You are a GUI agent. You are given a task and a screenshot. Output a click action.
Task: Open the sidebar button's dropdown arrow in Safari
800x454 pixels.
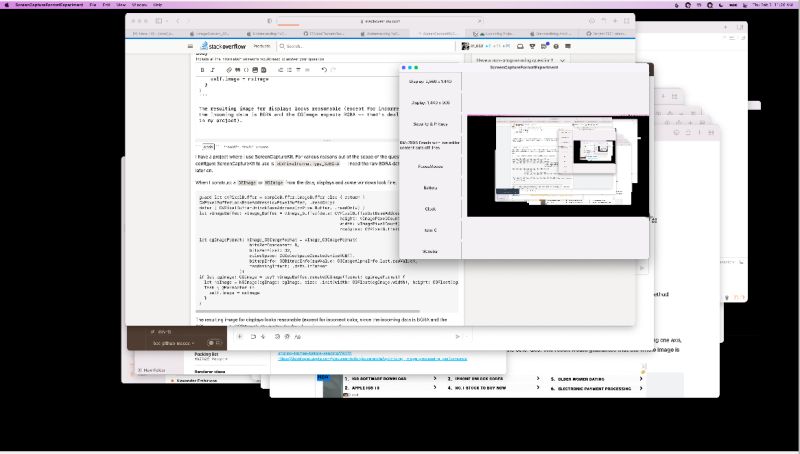coord(166,21)
